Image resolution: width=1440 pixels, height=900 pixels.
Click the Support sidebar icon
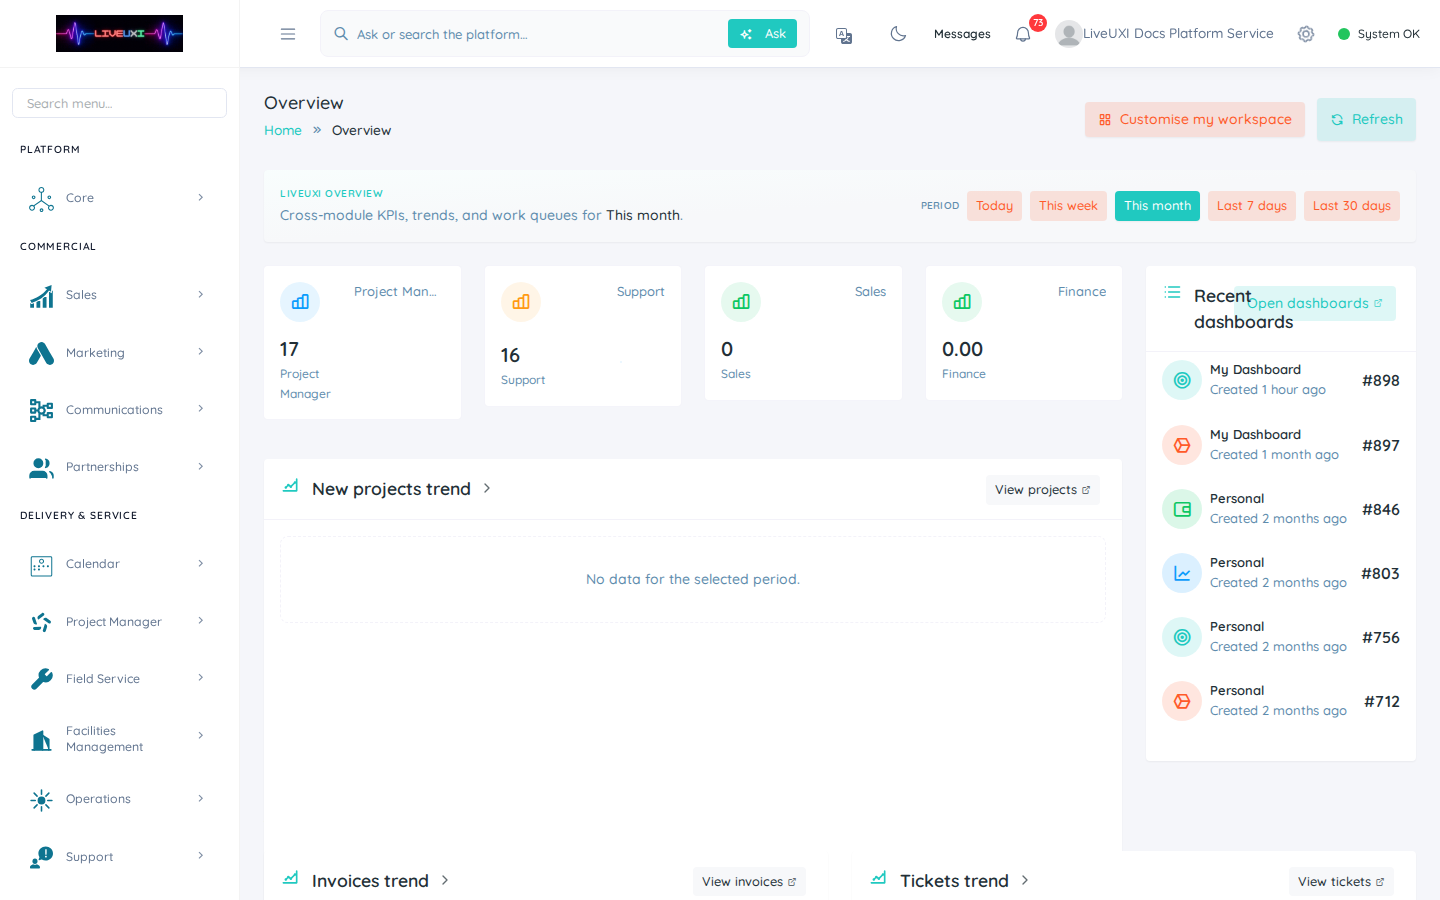[41, 857]
